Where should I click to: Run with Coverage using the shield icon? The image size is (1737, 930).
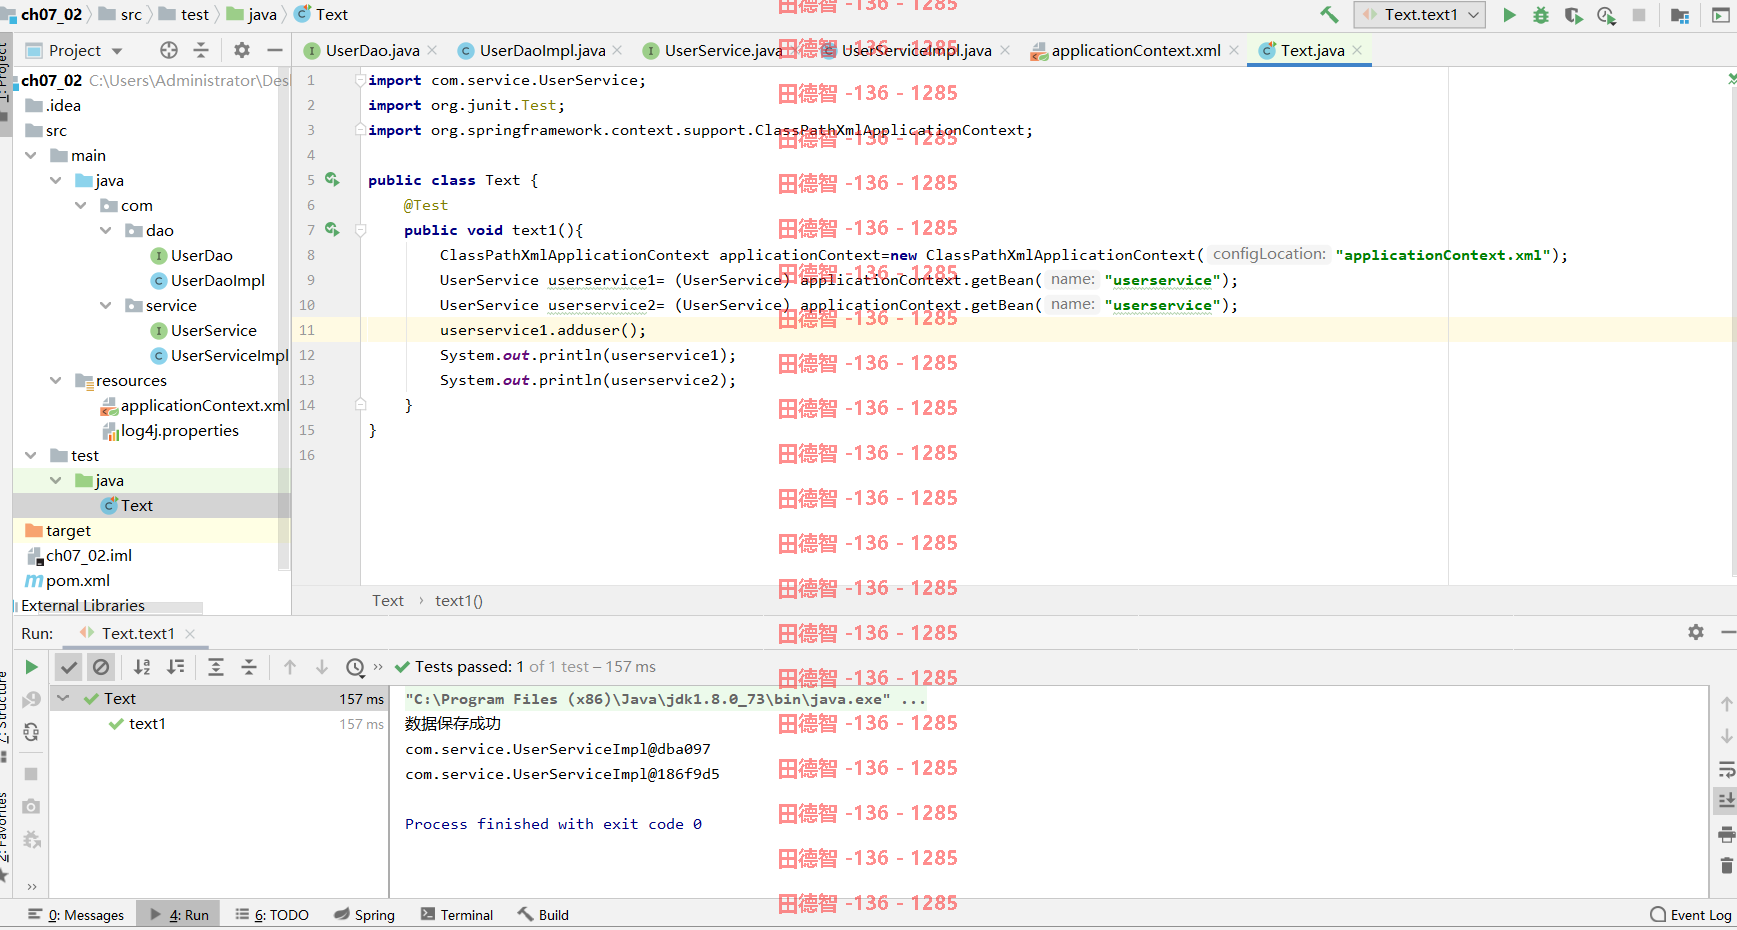[1573, 15]
